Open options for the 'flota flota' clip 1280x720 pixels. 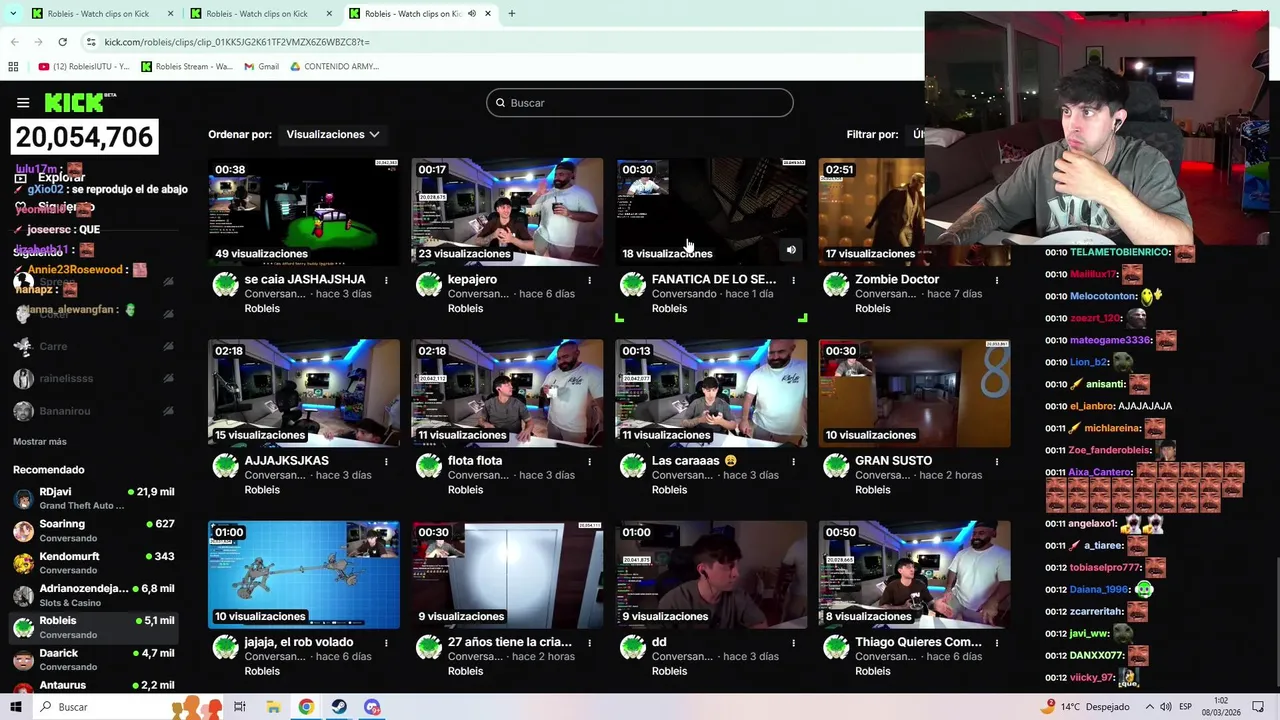click(x=589, y=461)
